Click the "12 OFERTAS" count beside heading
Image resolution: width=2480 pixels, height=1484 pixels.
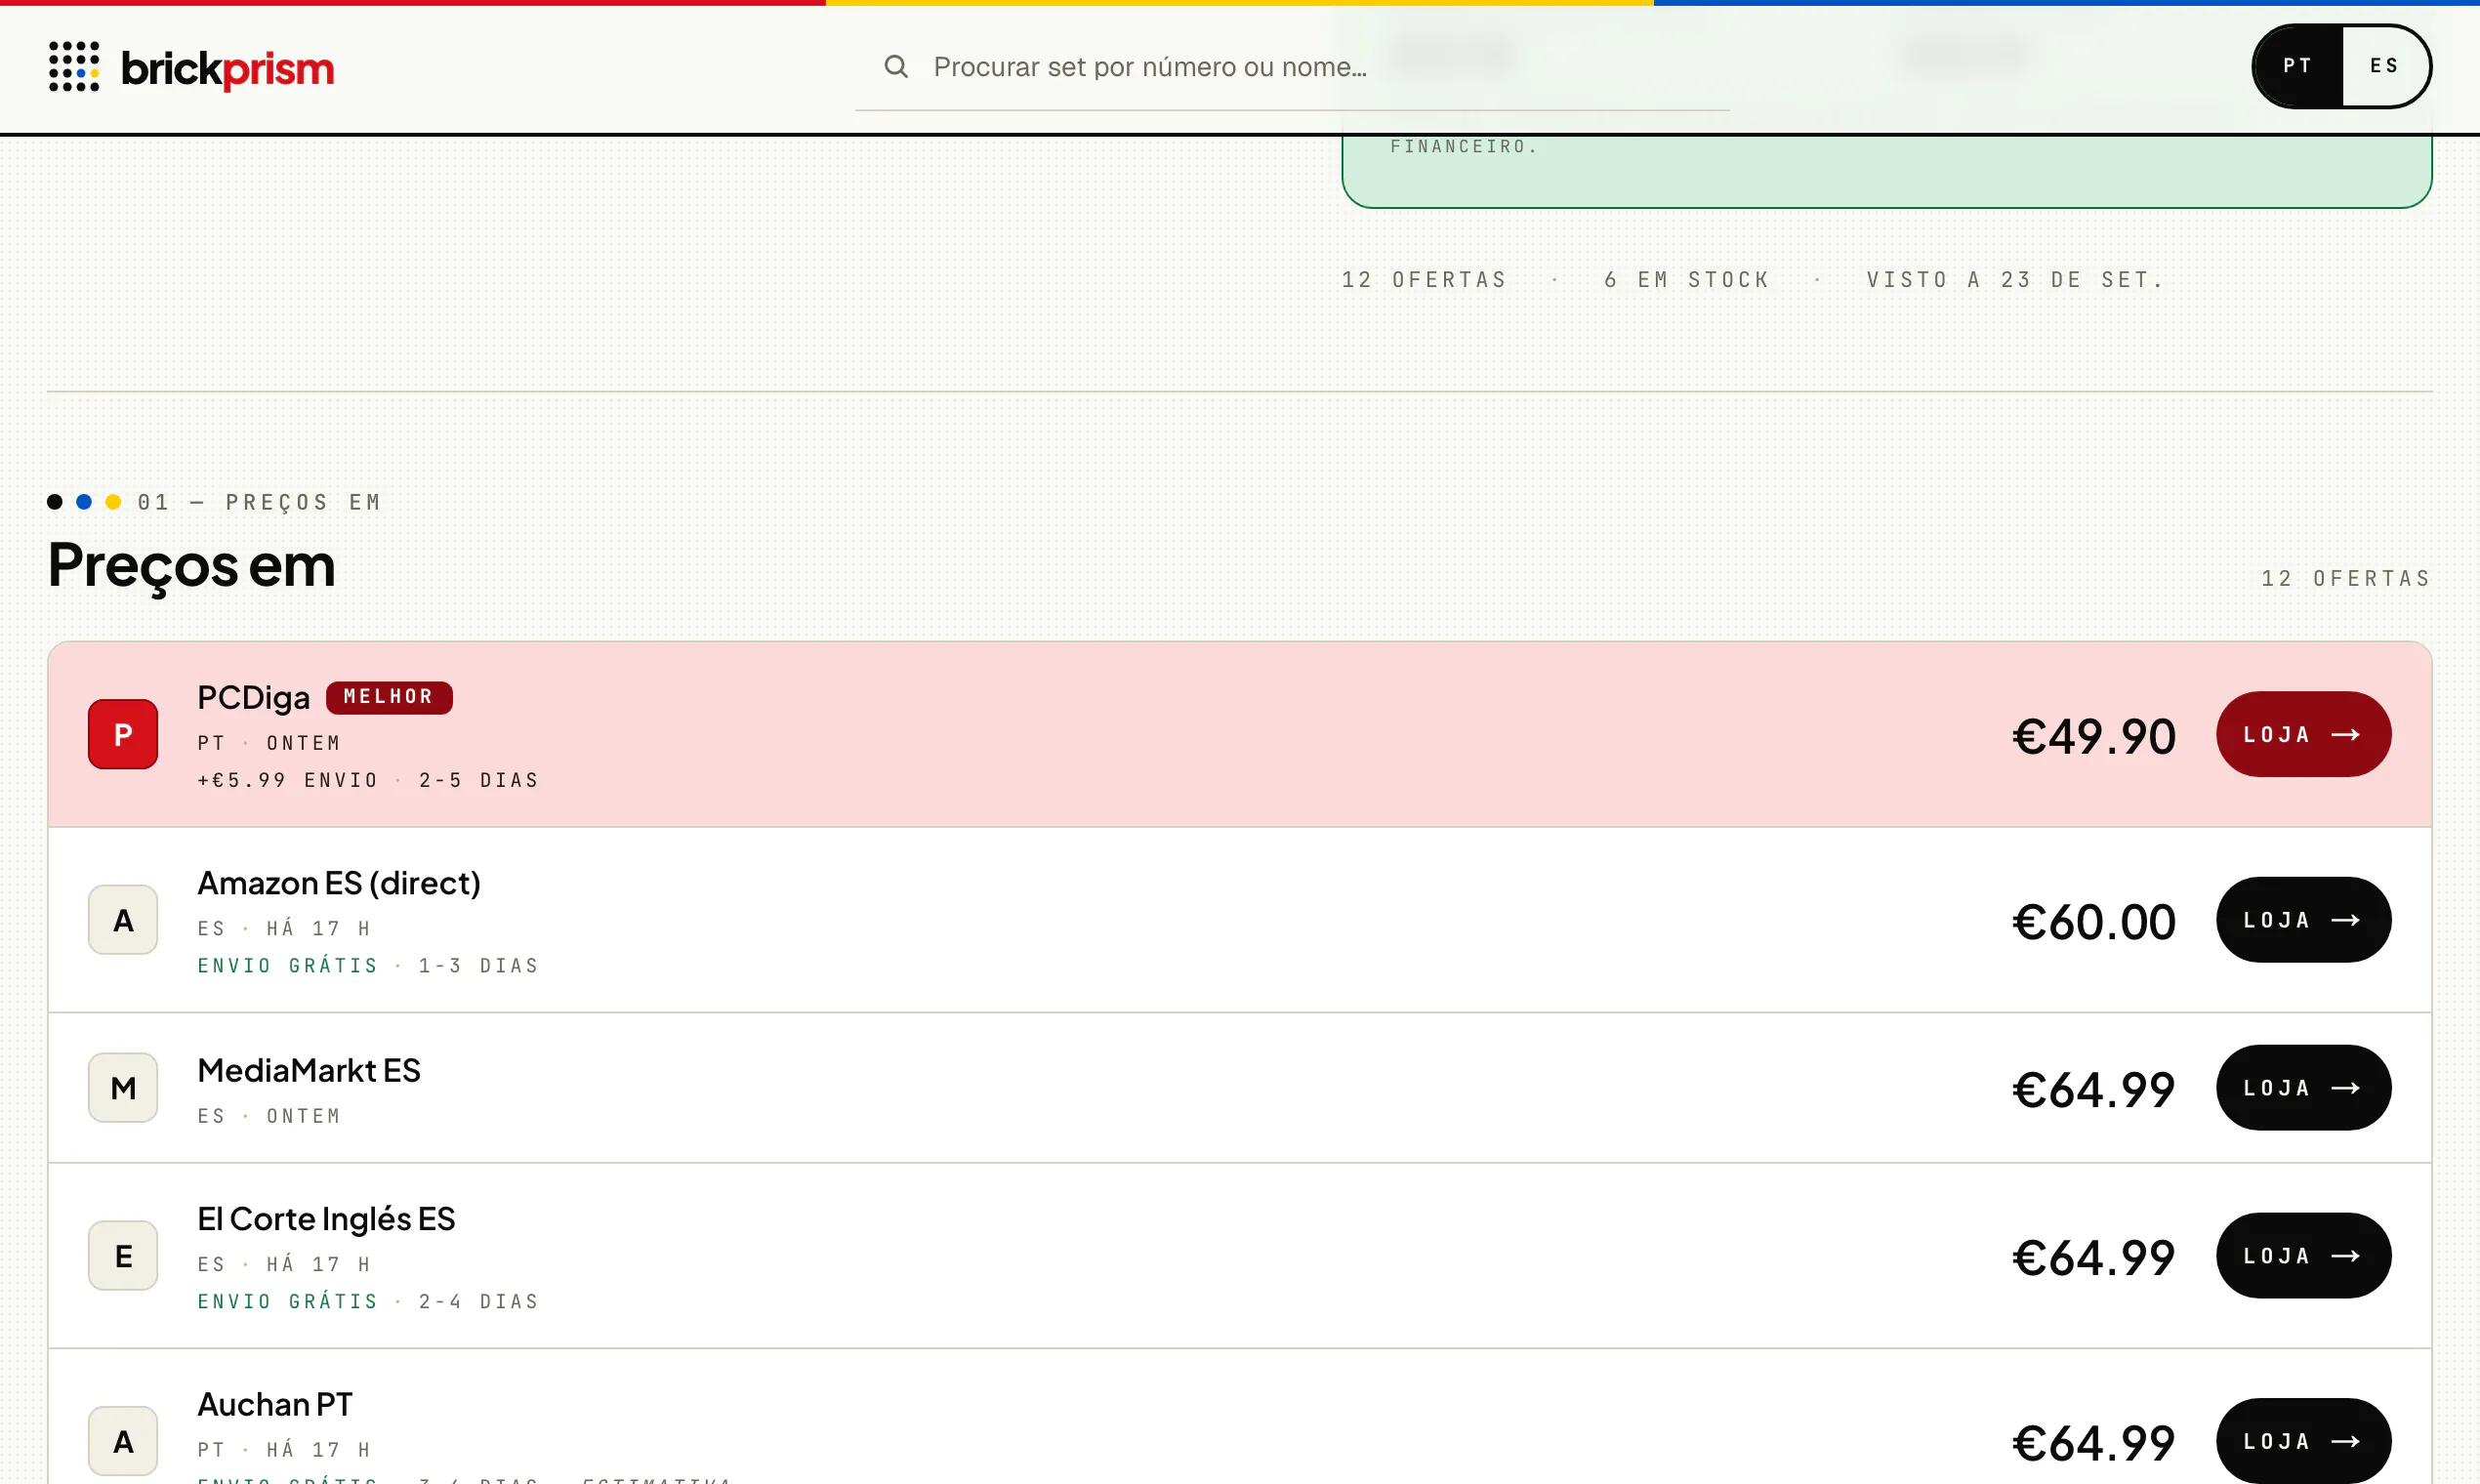(2346, 579)
